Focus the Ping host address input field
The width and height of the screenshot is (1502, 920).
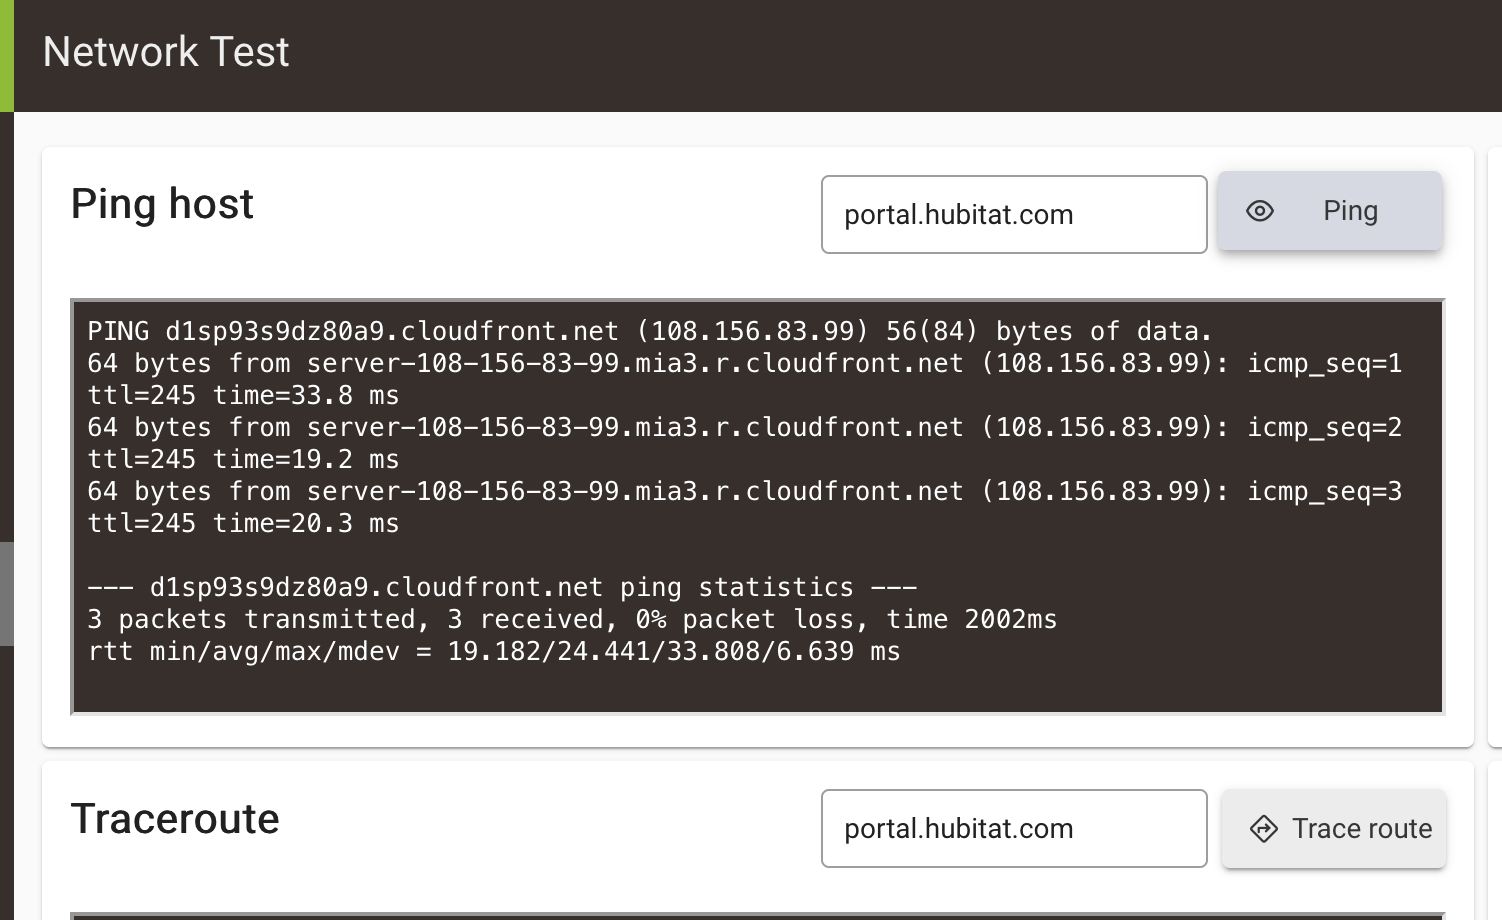(x=1014, y=215)
